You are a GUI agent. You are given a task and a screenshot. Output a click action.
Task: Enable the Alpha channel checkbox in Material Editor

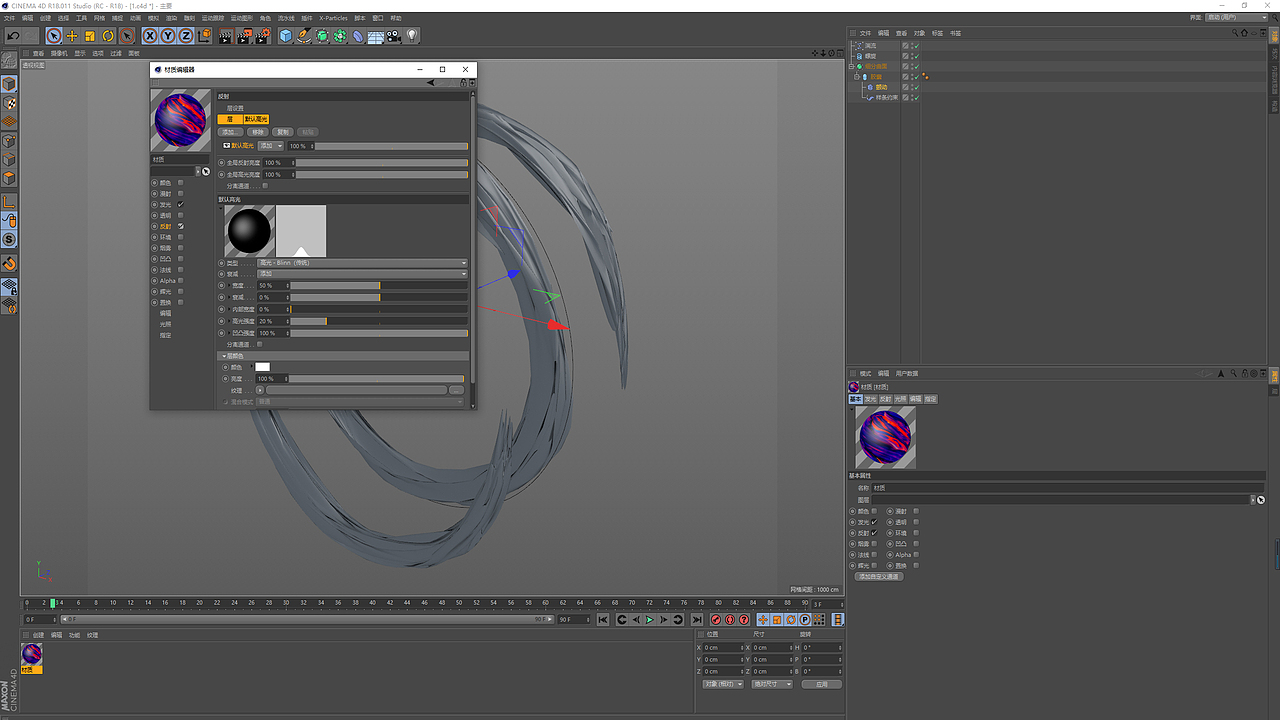coord(180,281)
